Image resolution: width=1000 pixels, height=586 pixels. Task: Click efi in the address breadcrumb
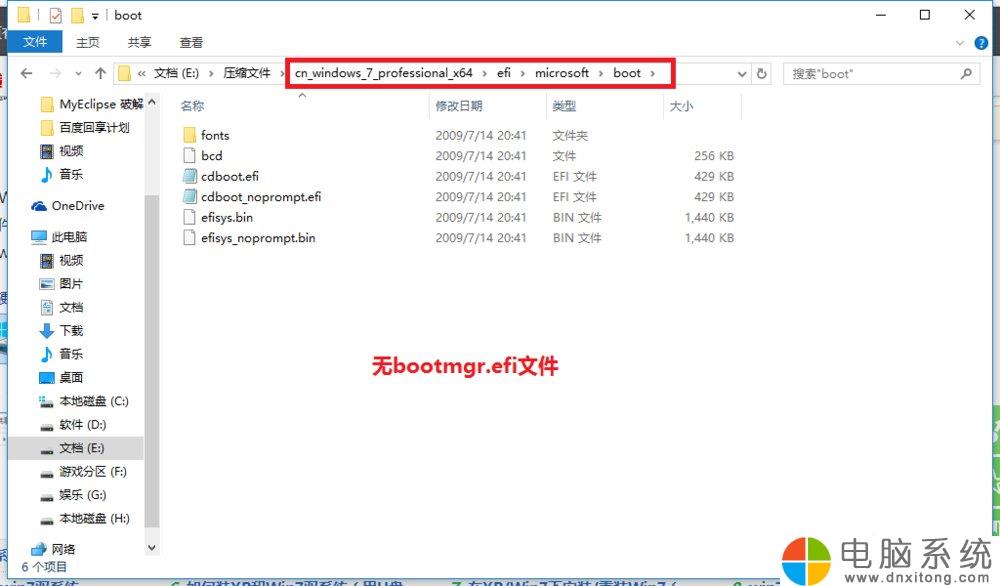(x=504, y=73)
